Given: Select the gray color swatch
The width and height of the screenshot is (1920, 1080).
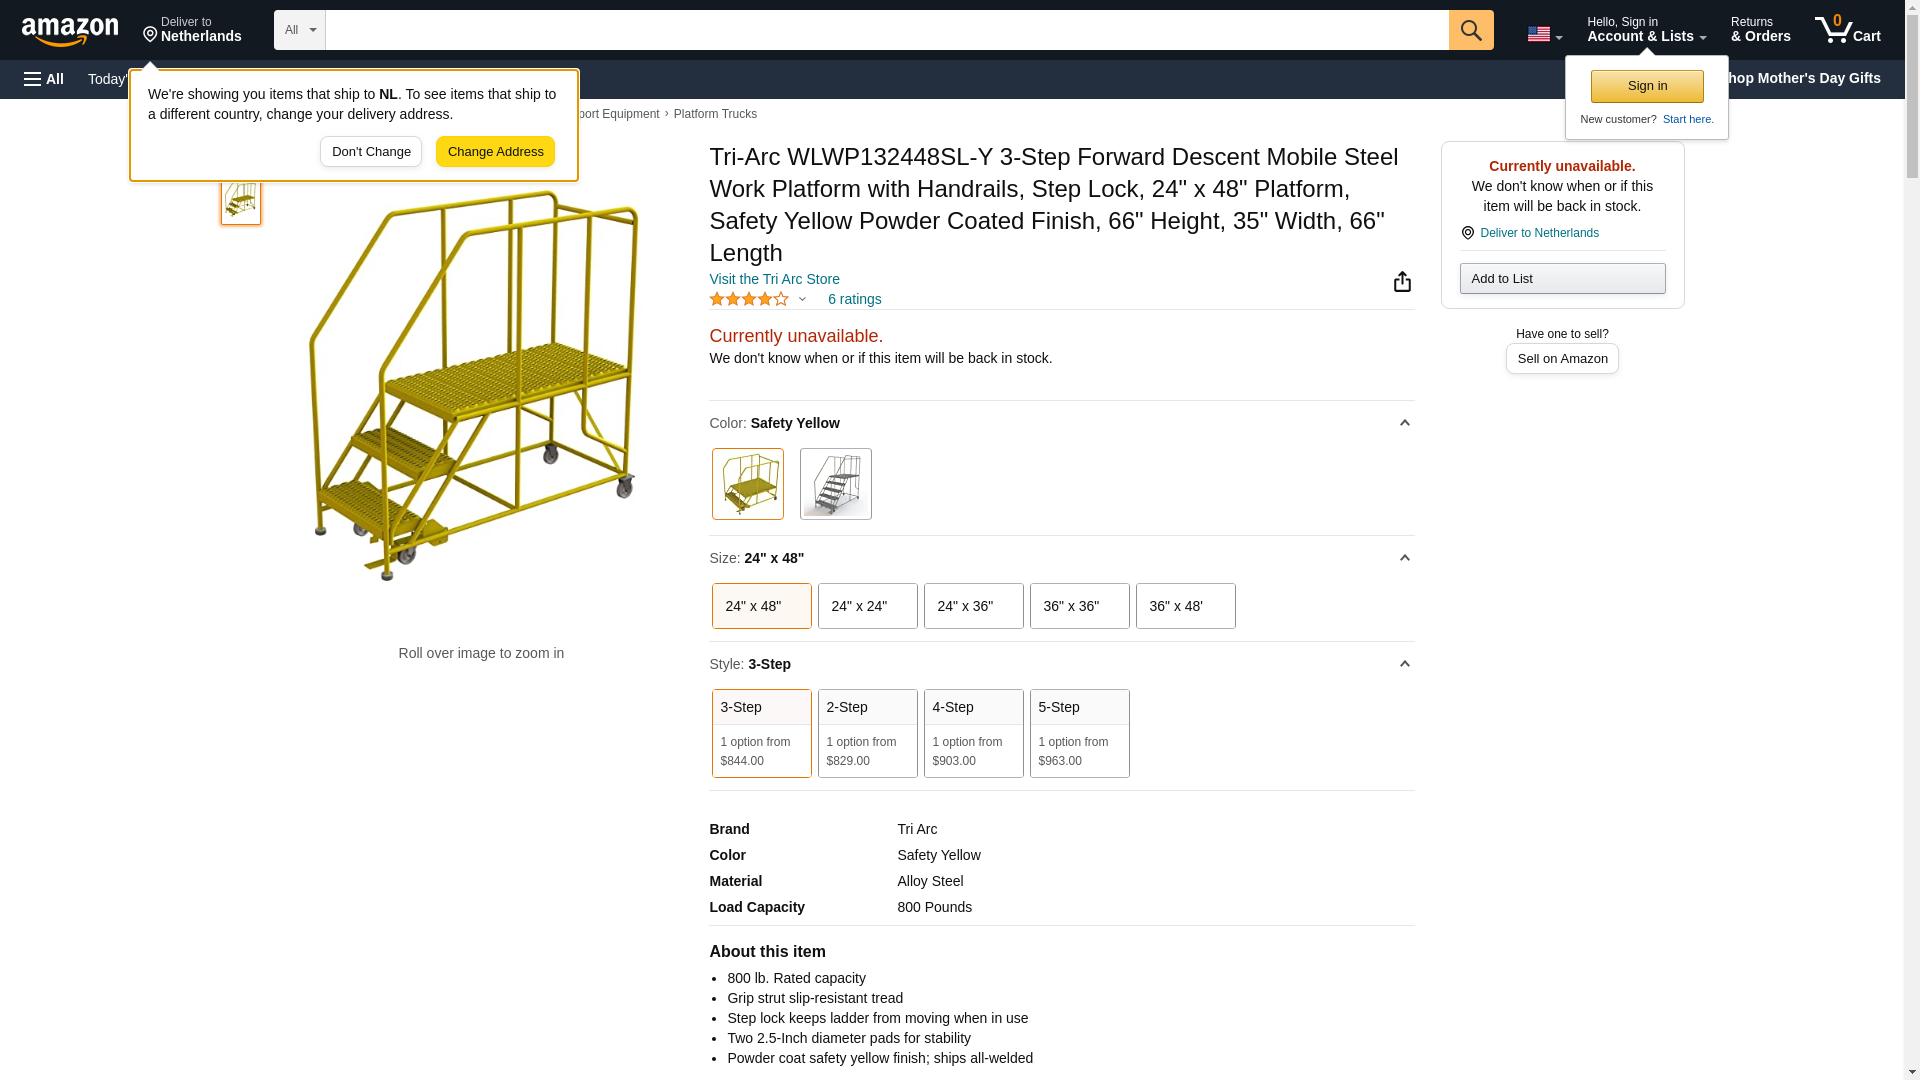Looking at the screenshot, I should (x=835, y=484).
